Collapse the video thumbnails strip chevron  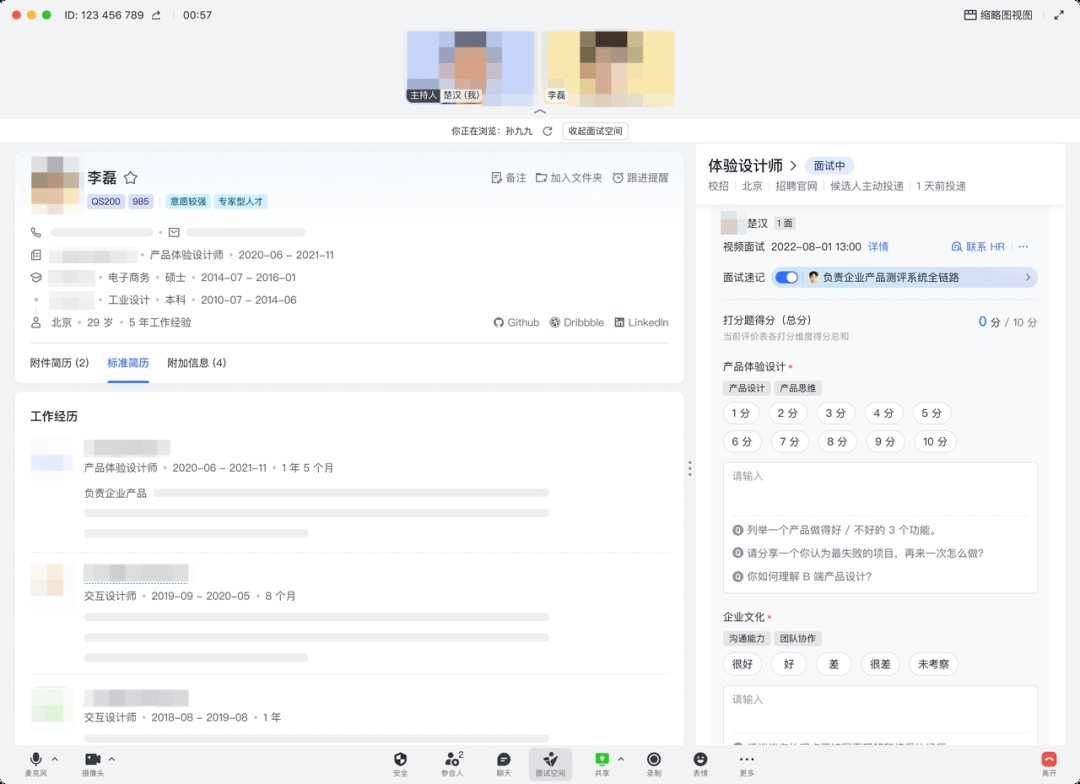(x=540, y=112)
